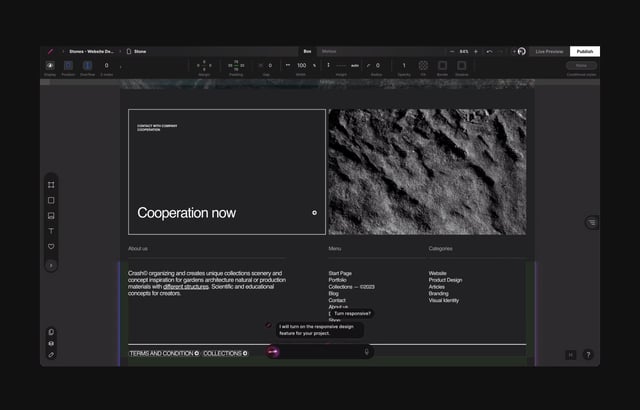This screenshot has width=640, height=410.
Task: Adjust the Padding control
Action: tap(236, 65)
